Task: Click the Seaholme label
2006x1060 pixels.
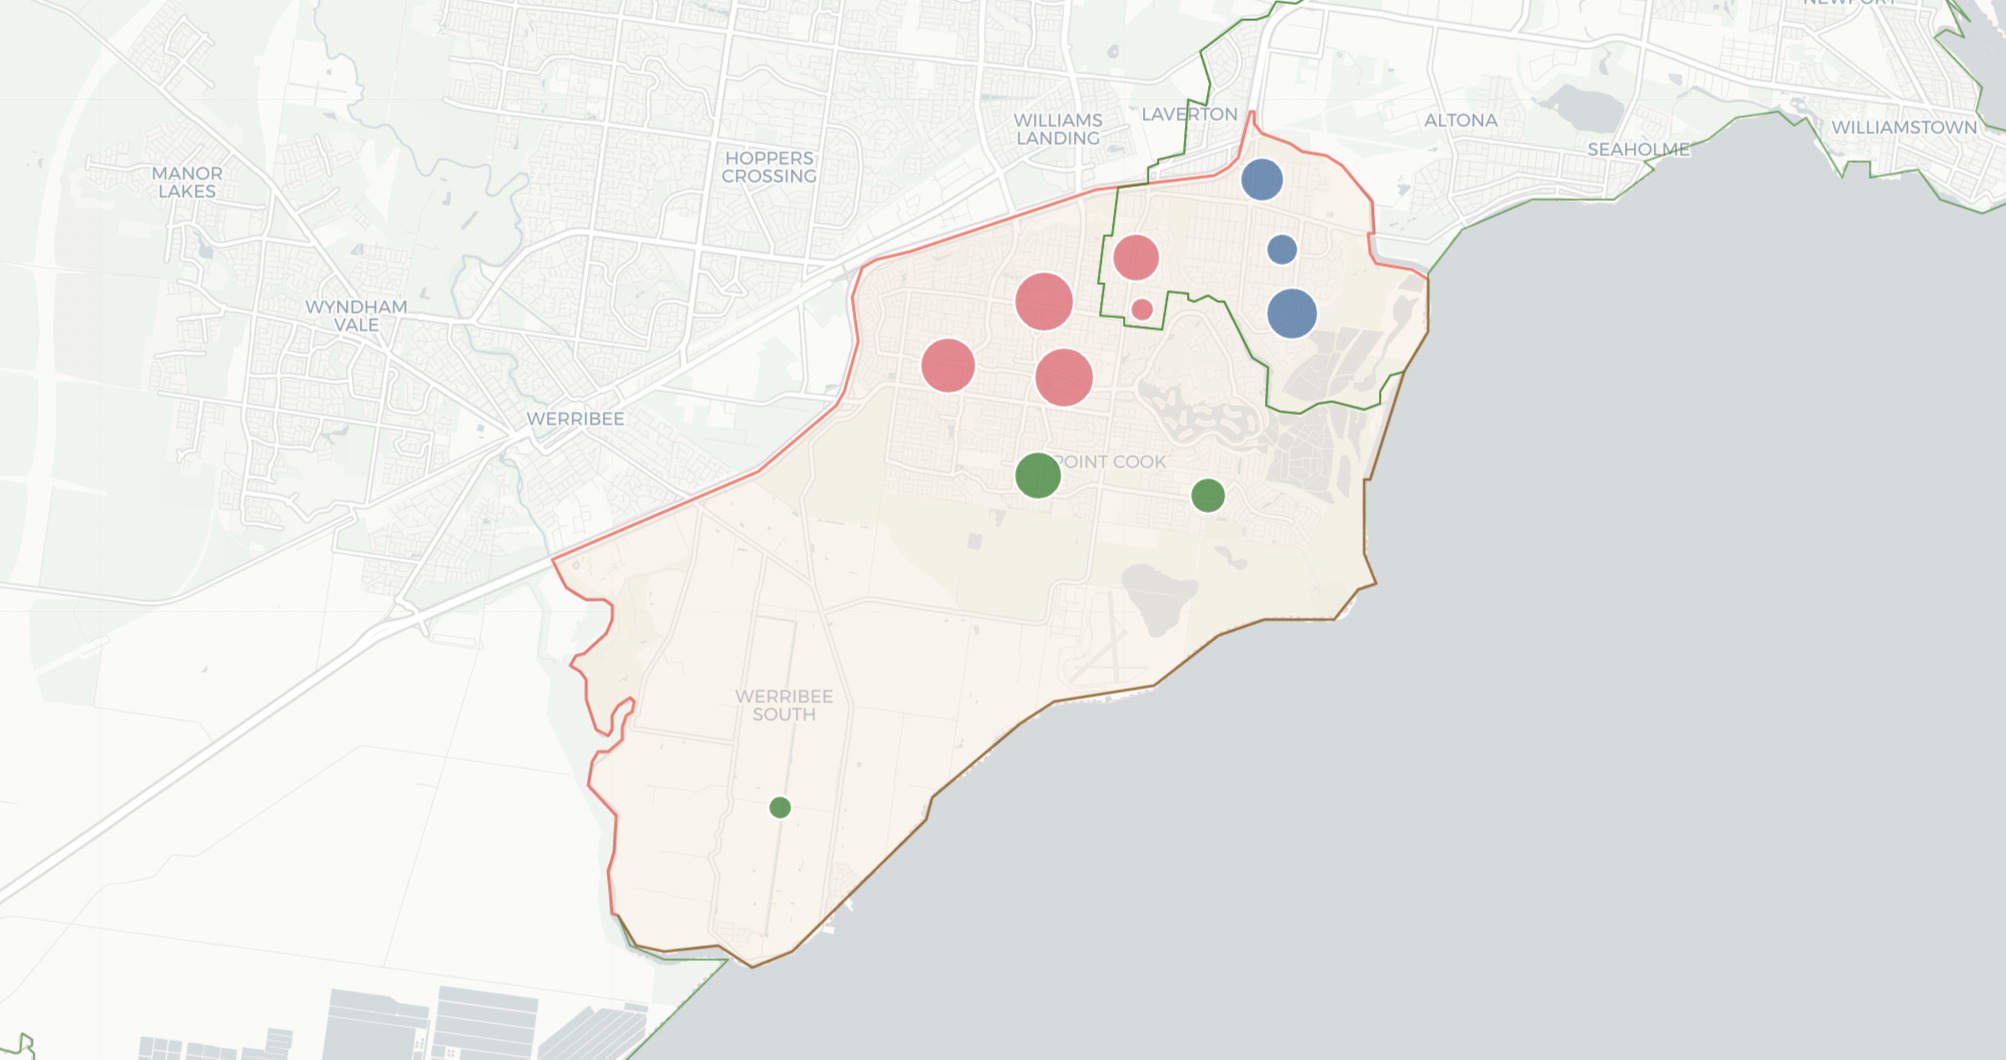Action: (1637, 149)
